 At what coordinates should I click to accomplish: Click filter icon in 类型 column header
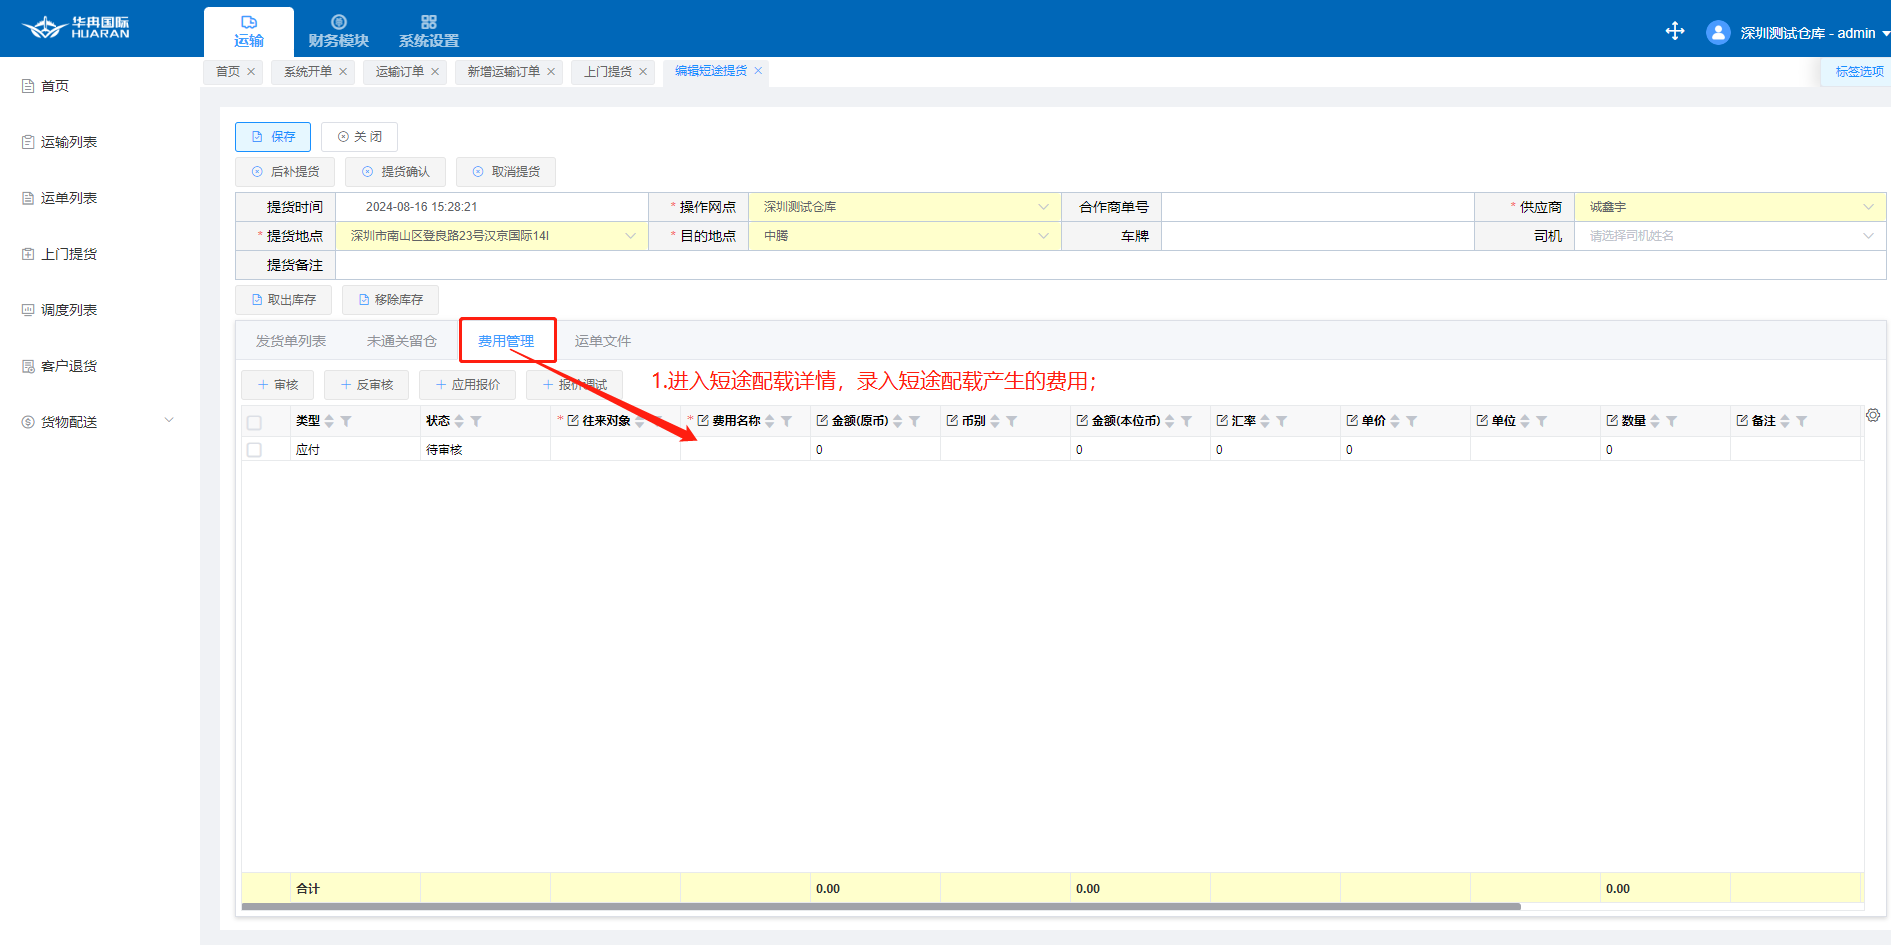pyautogui.click(x=346, y=421)
